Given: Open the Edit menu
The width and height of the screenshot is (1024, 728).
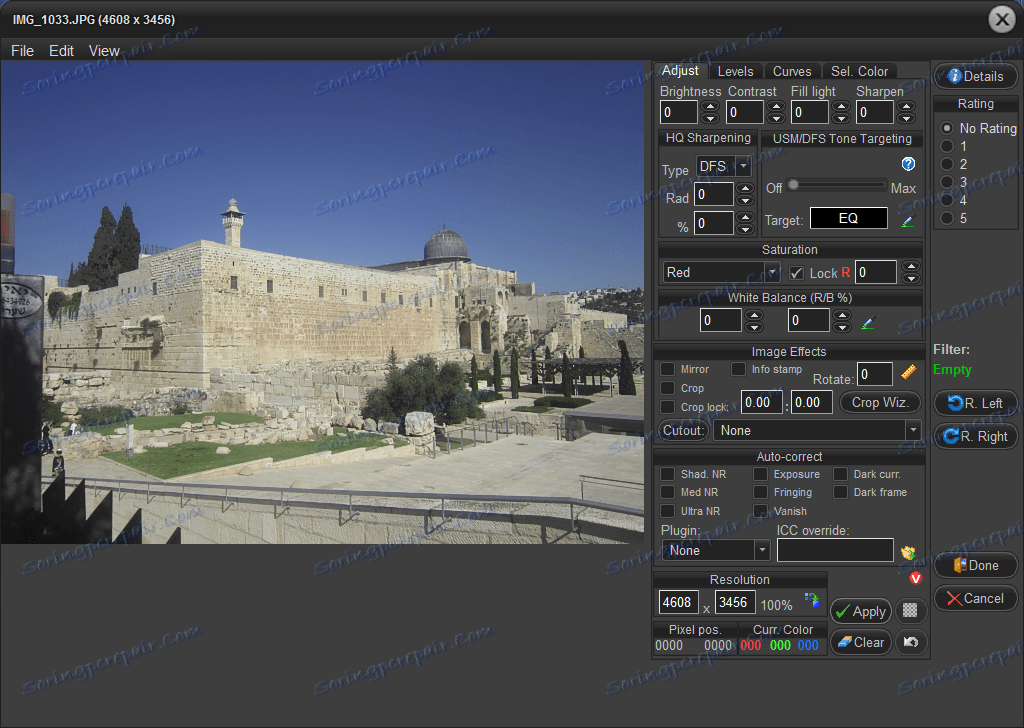Looking at the screenshot, I should [61, 51].
